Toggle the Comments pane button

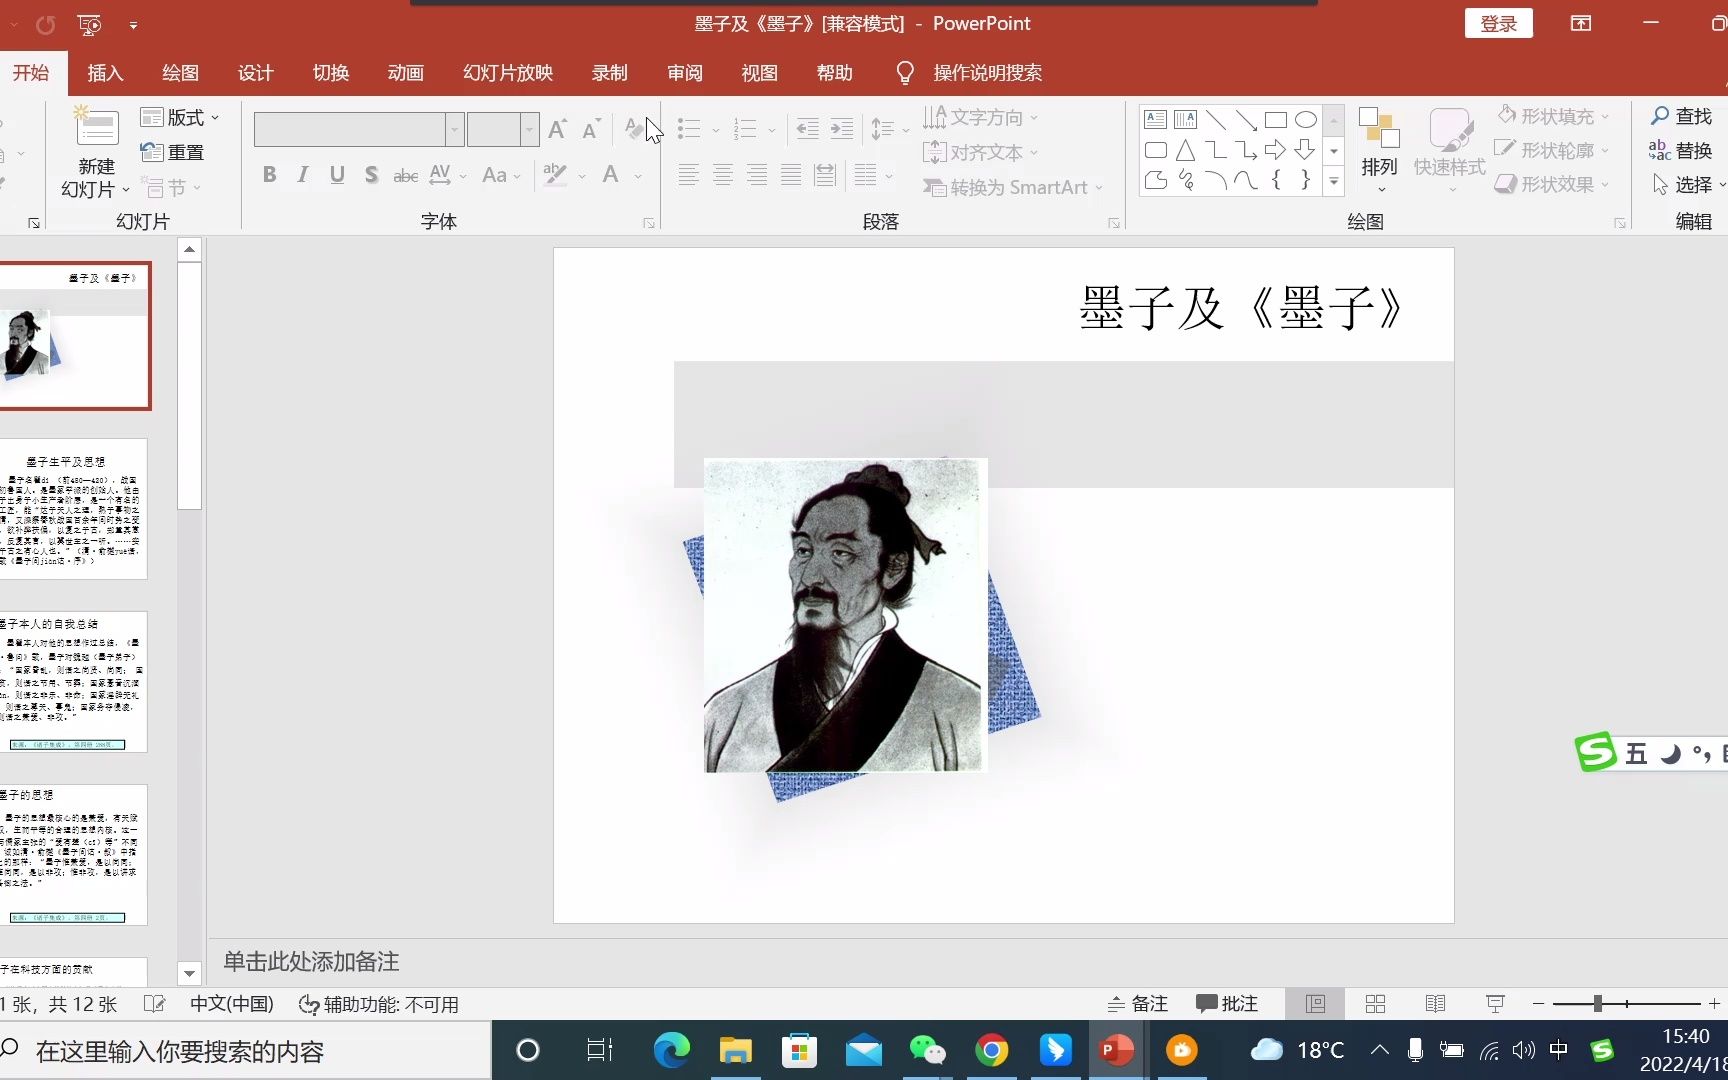pos(1227,1003)
